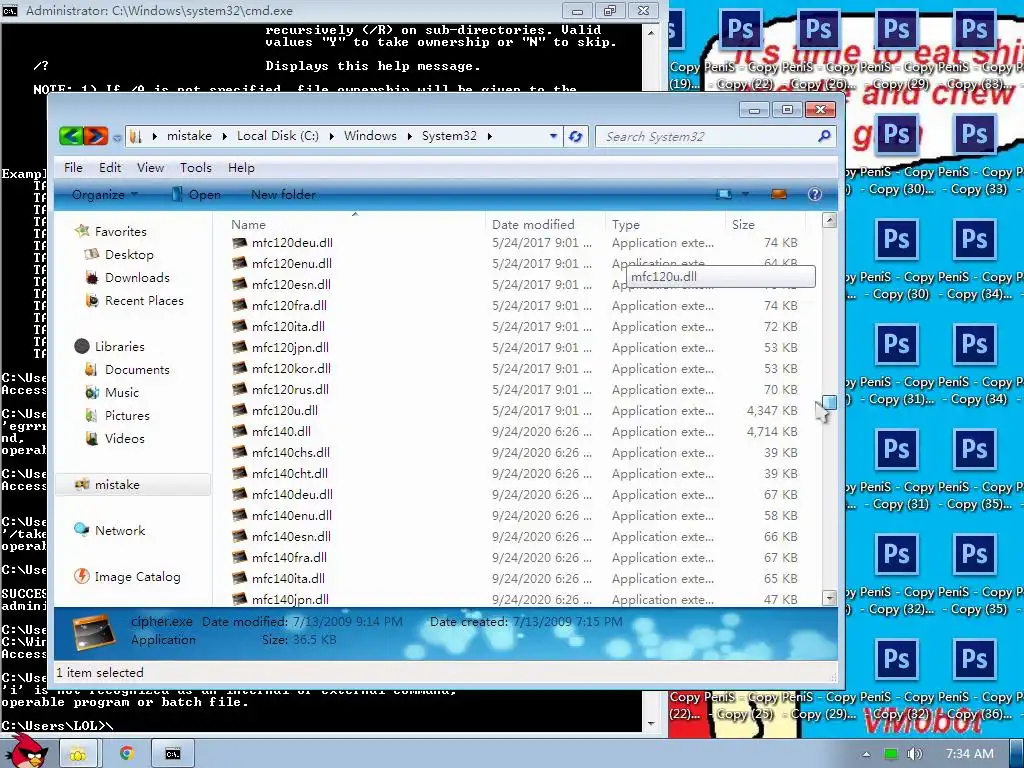Expand breadcrumb arrow after mistake

coord(224,136)
